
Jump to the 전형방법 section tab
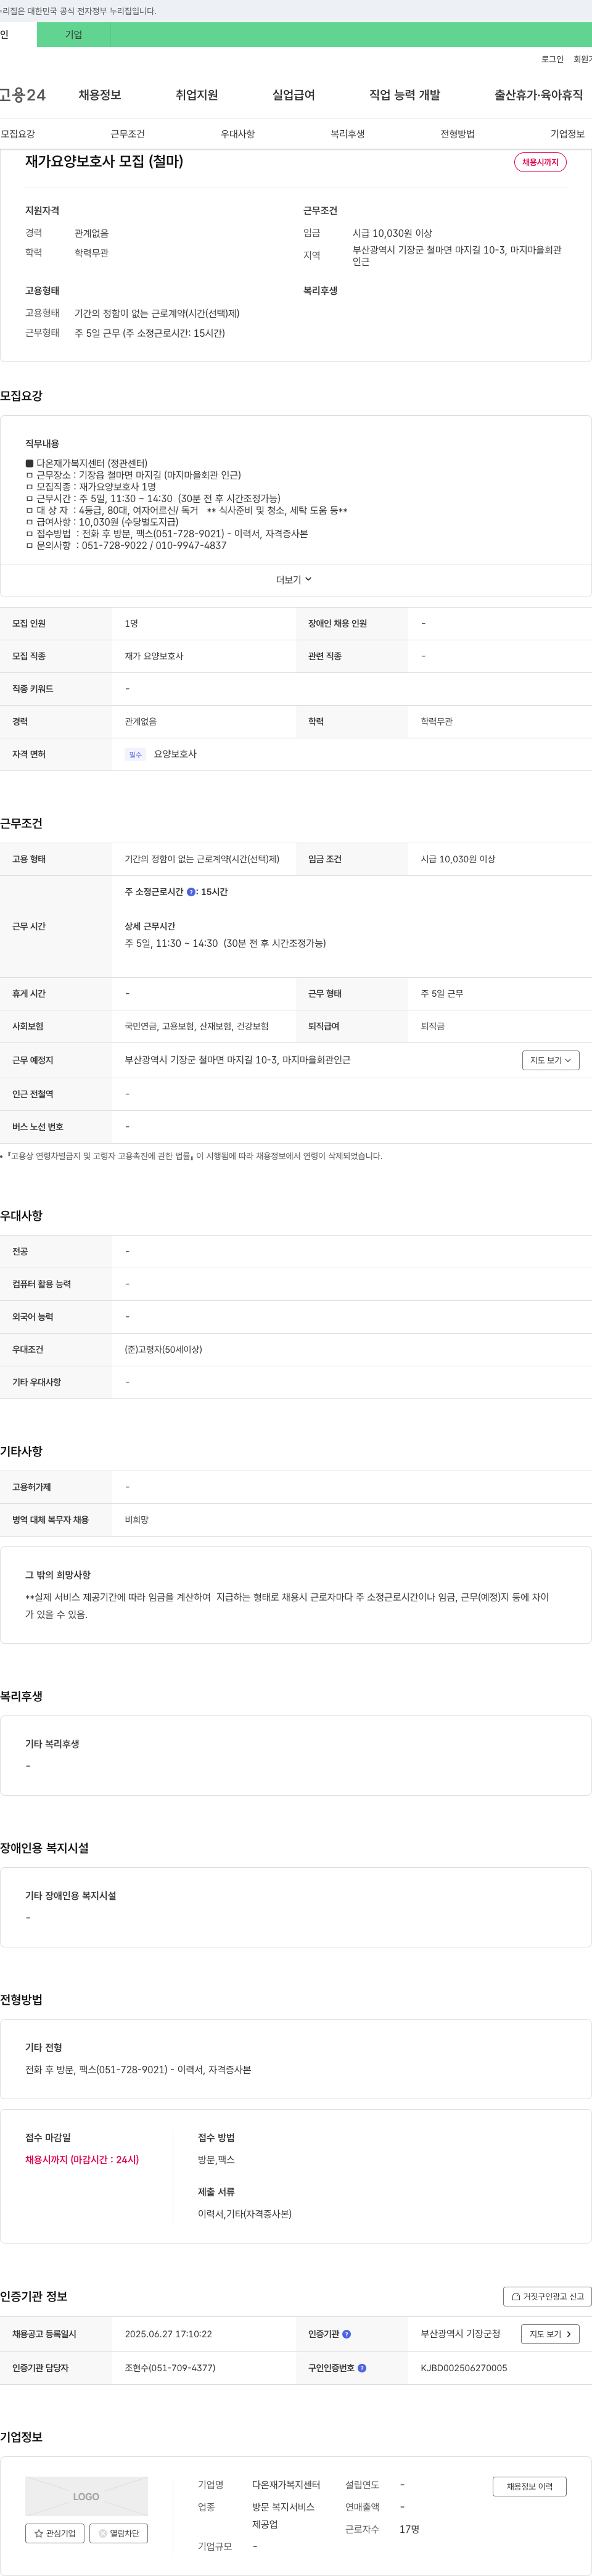click(x=458, y=134)
